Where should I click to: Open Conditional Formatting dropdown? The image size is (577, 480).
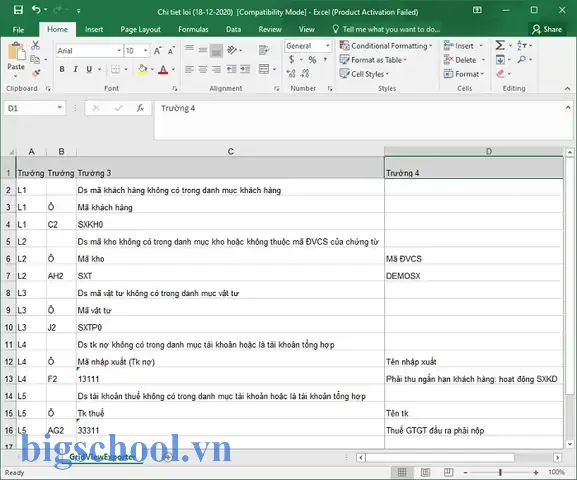(386, 46)
